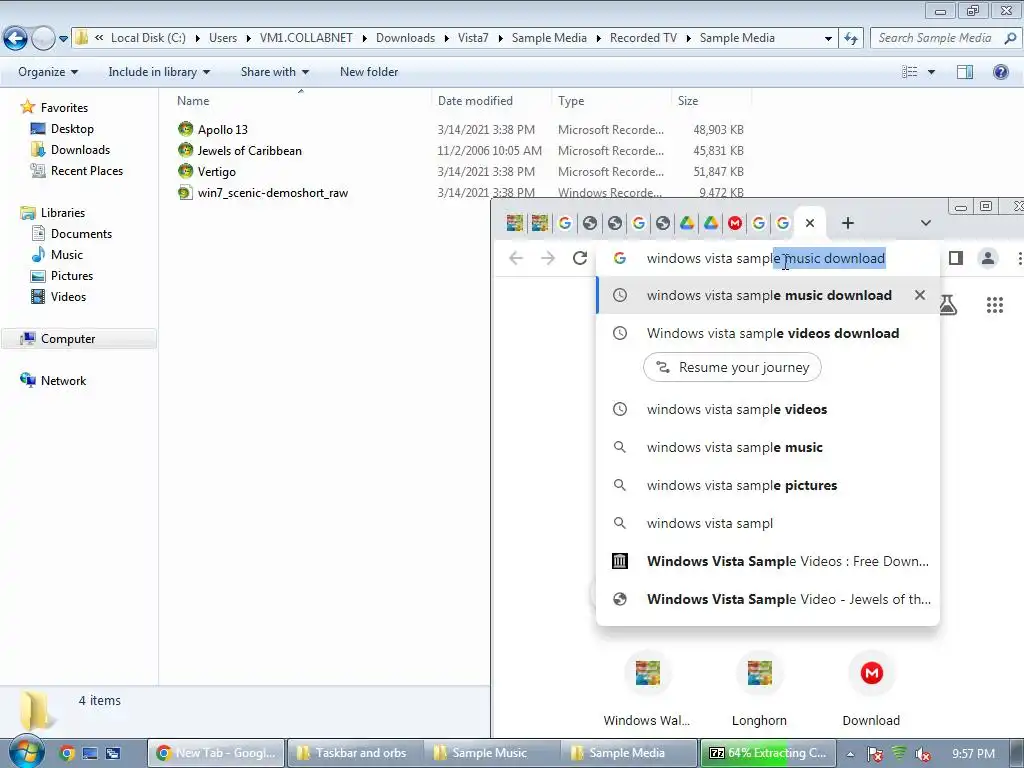The width and height of the screenshot is (1024, 768).
Task: Click the Chrome address bar text
Action: [766, 258]
